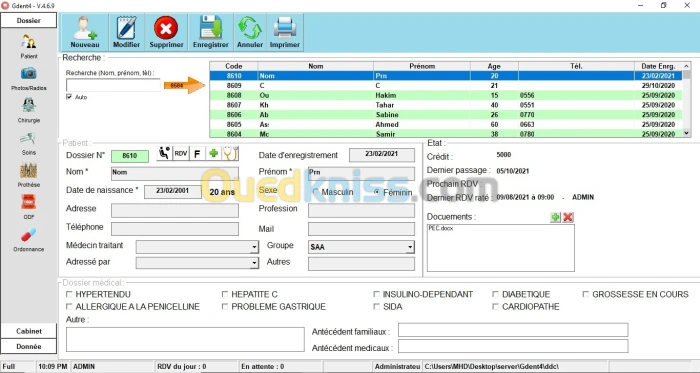Click the stethoscope icon
700x373 pixels.
pyautogui.click(x=230, y=153)
